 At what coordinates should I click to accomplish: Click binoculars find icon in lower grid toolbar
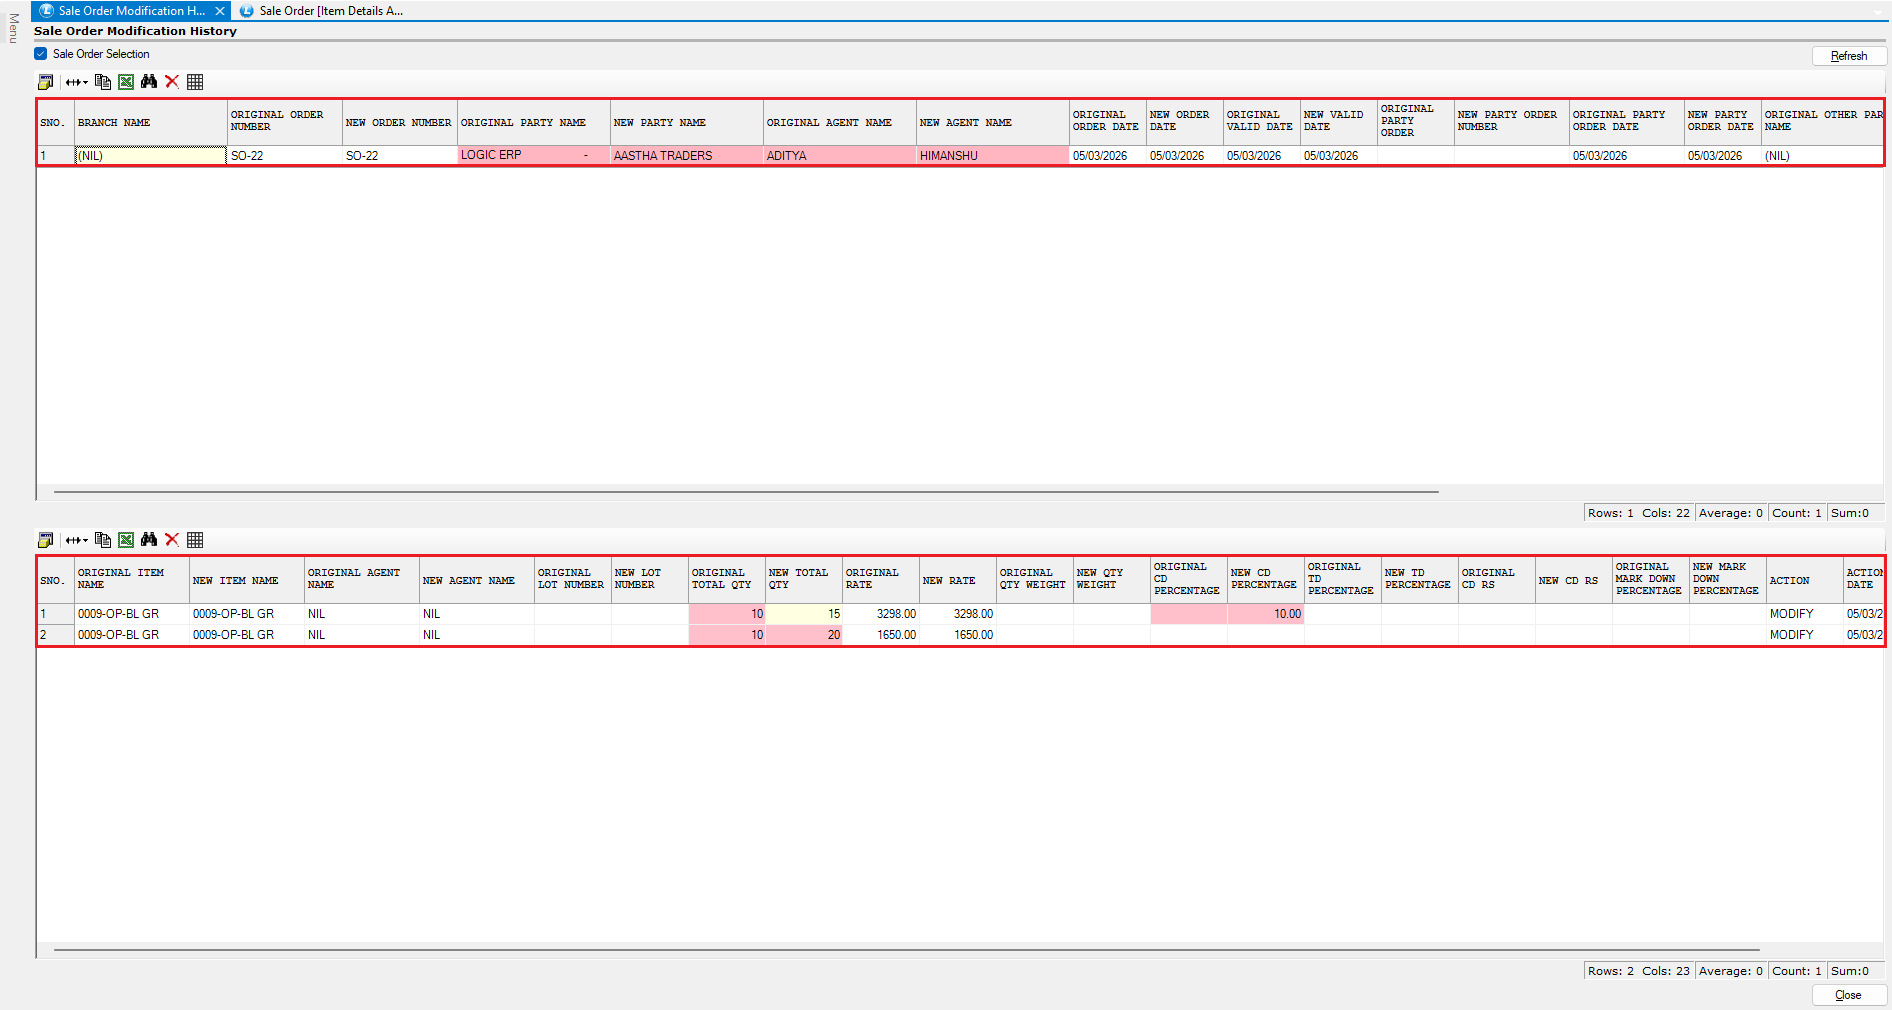tap(149, 540)
